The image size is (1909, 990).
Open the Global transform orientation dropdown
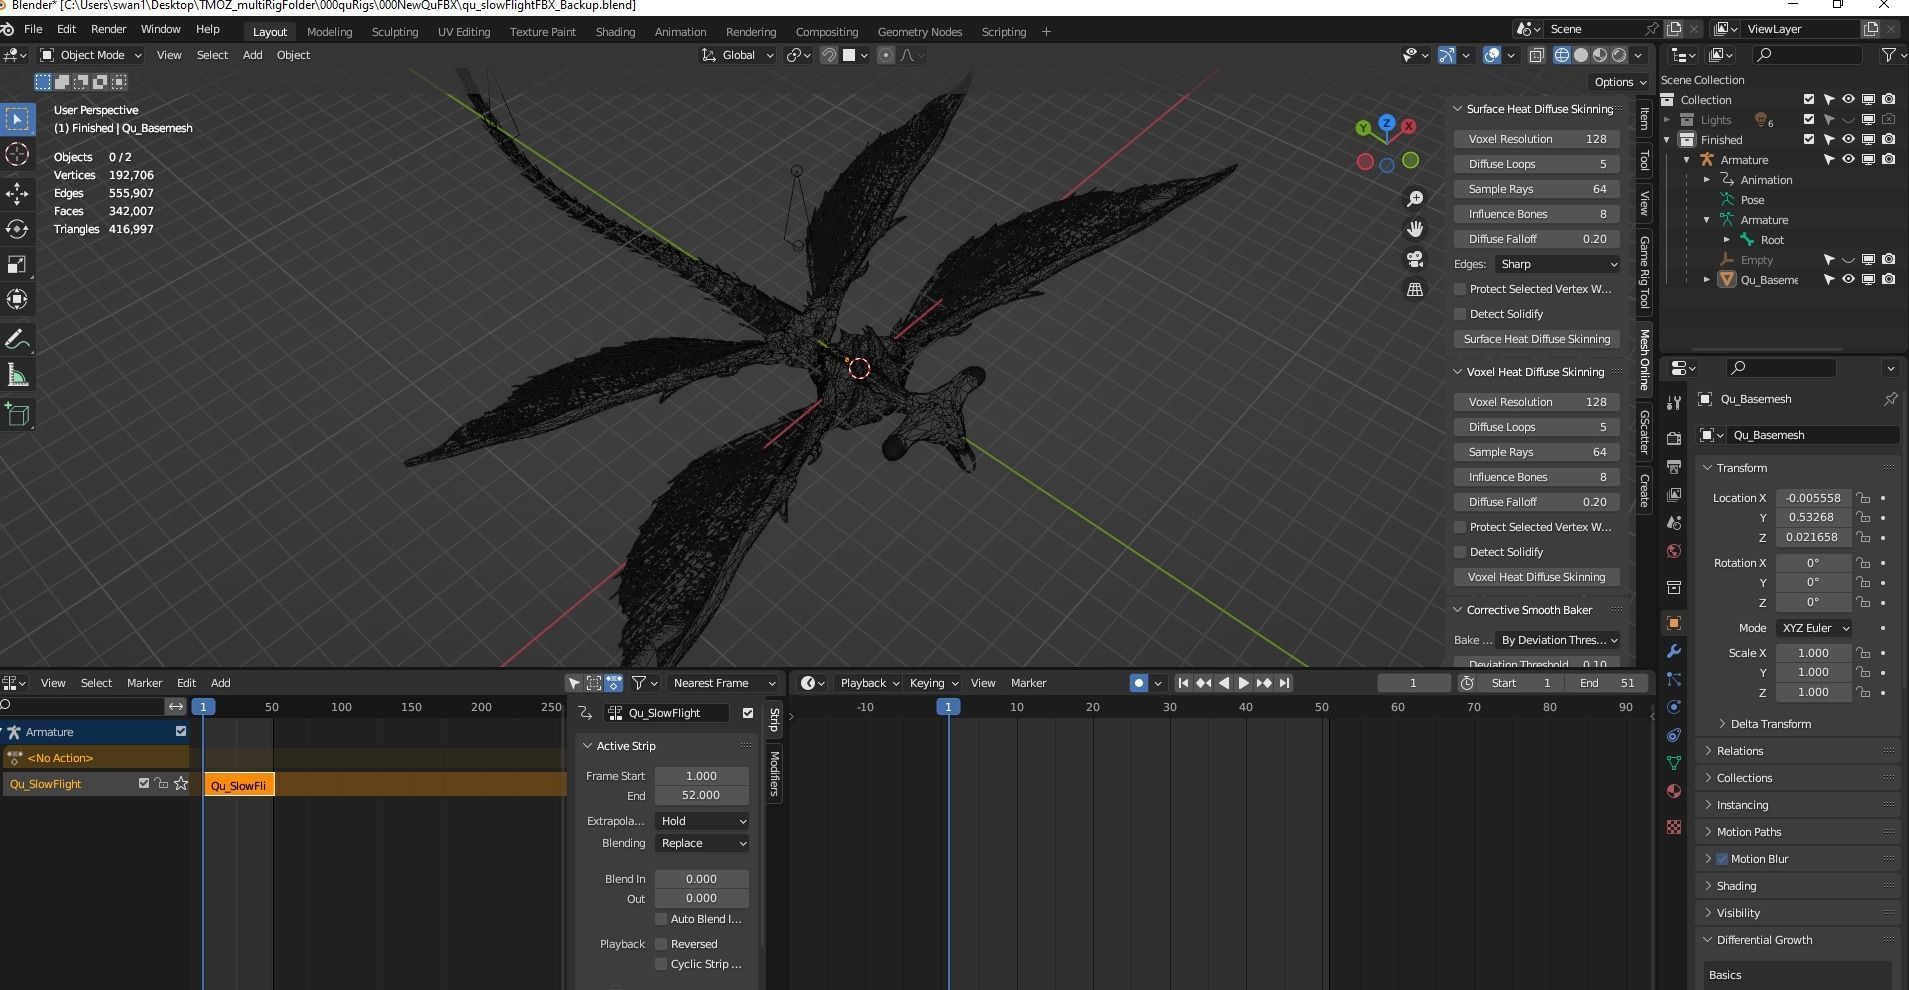(x=738, y=55)
